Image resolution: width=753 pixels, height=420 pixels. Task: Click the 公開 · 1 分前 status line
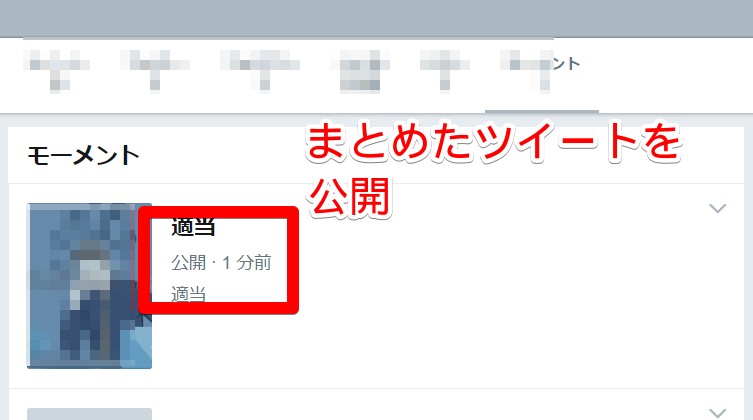[221, 263]
